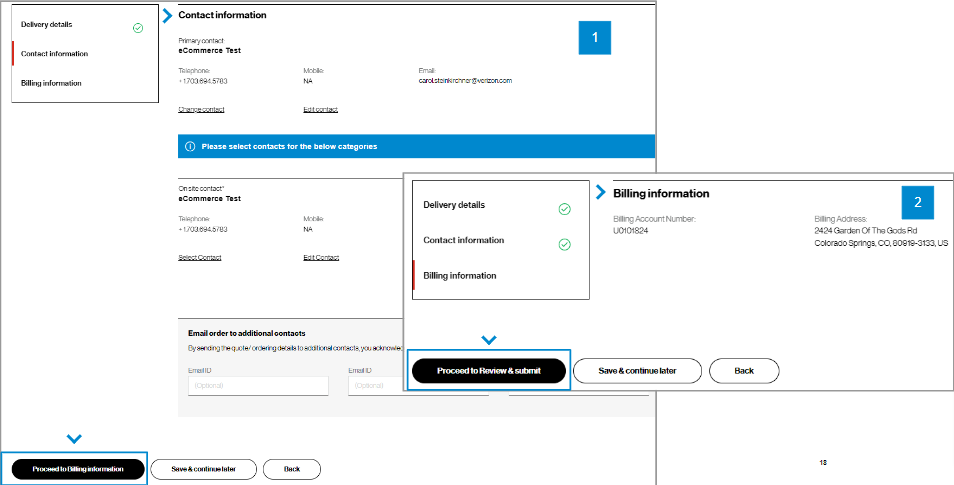The height and width of the screenshot is (485, 954).
Task: Click the Billing information section heading
Action: click(x=661, y=194)
